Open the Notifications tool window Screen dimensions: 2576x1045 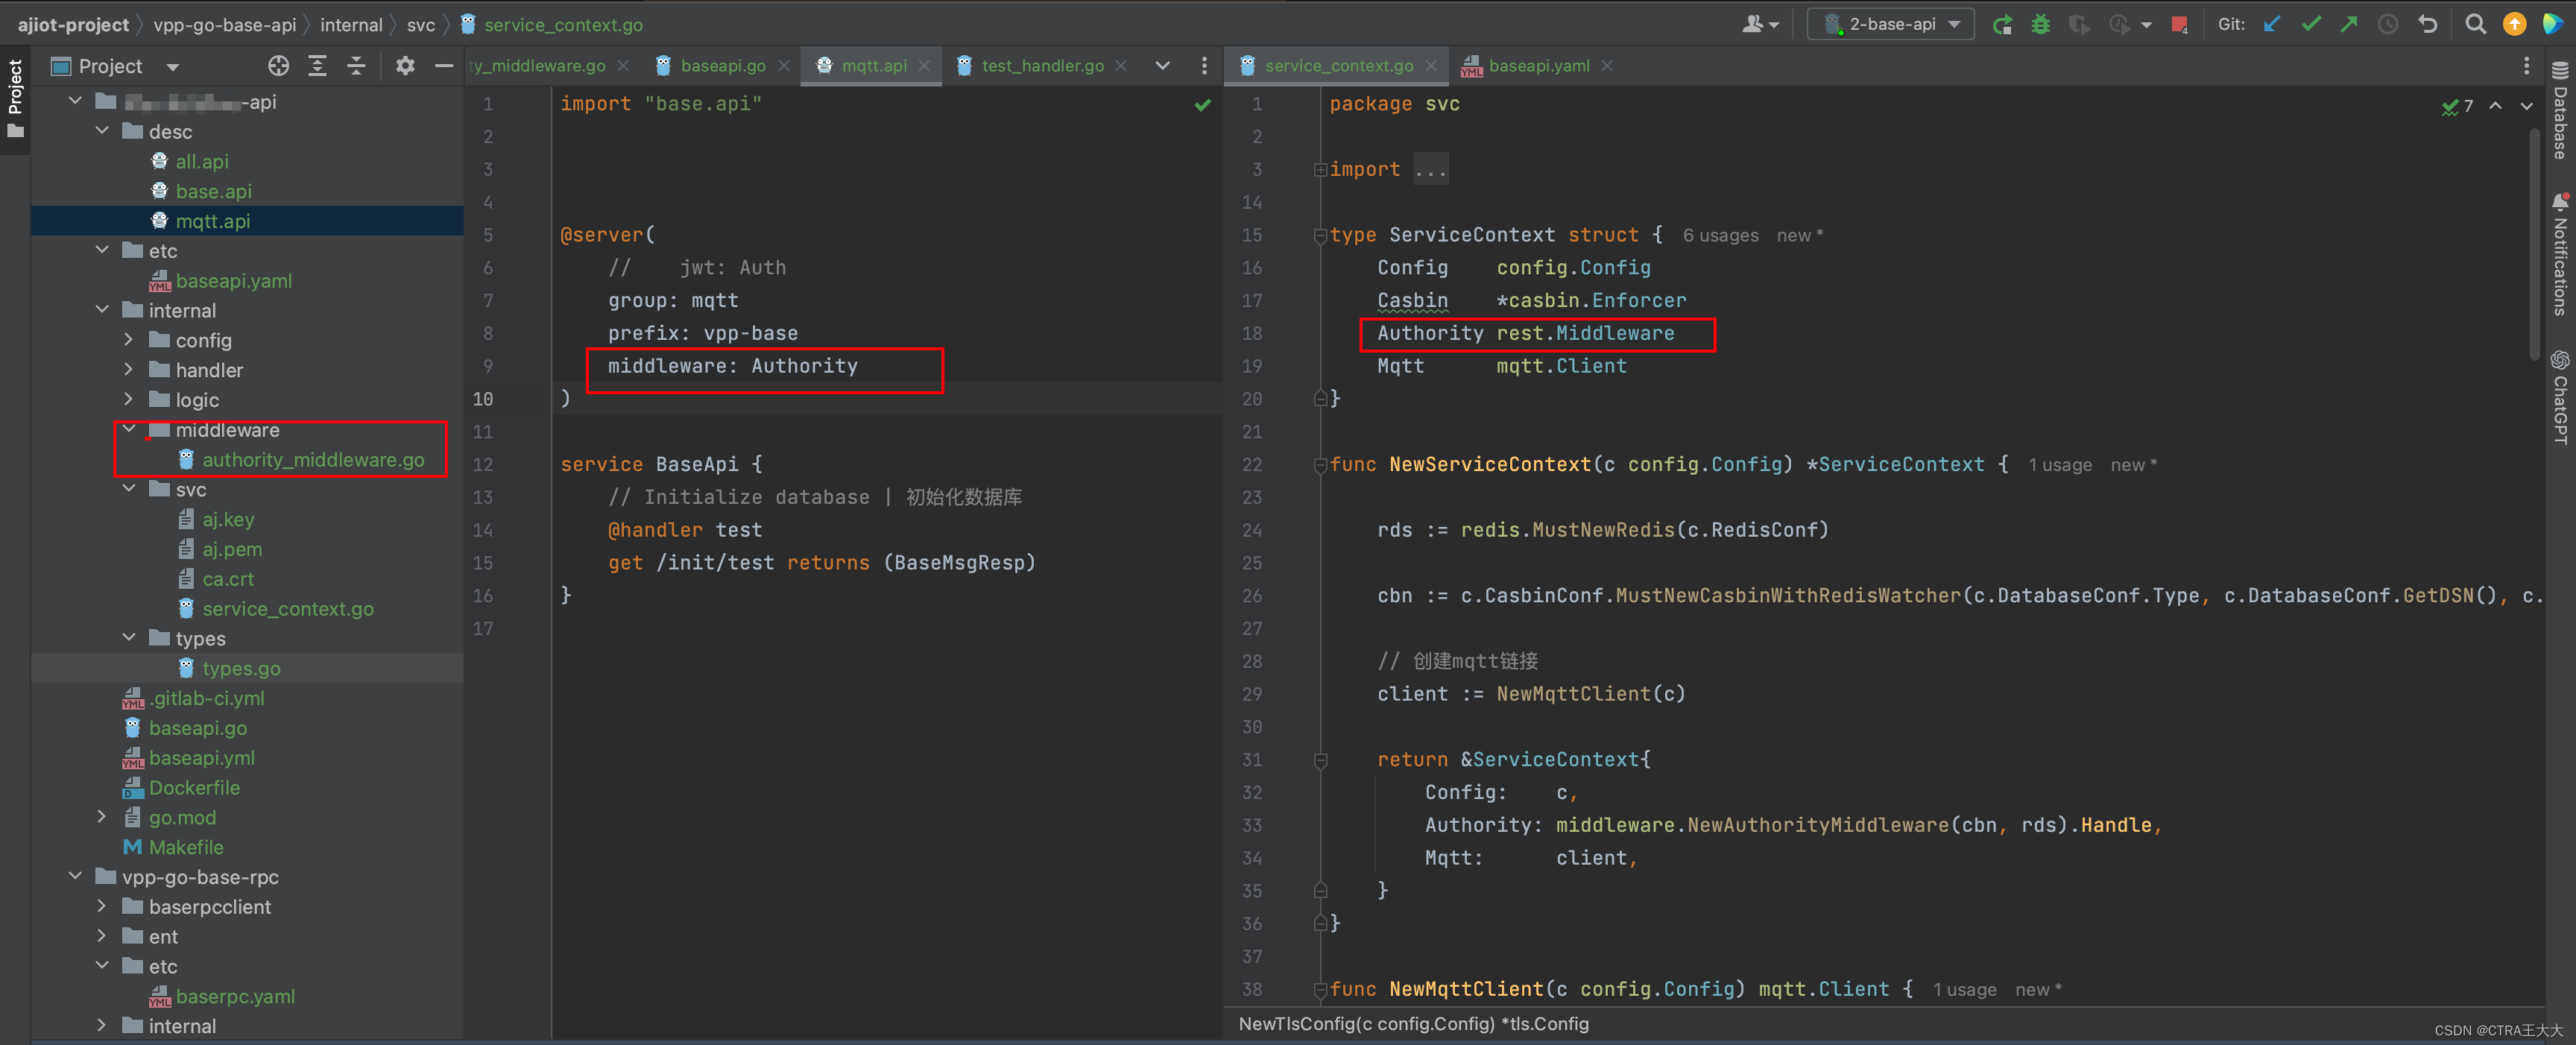click(2560, 255)
